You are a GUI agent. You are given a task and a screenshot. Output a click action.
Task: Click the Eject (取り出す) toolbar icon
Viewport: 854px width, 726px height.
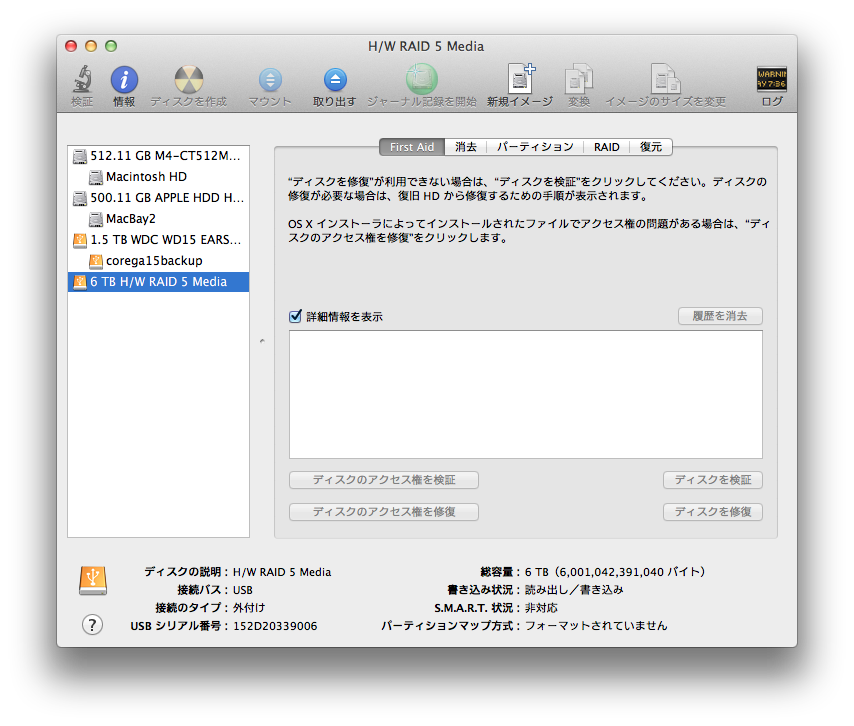(x=335, y=80)
